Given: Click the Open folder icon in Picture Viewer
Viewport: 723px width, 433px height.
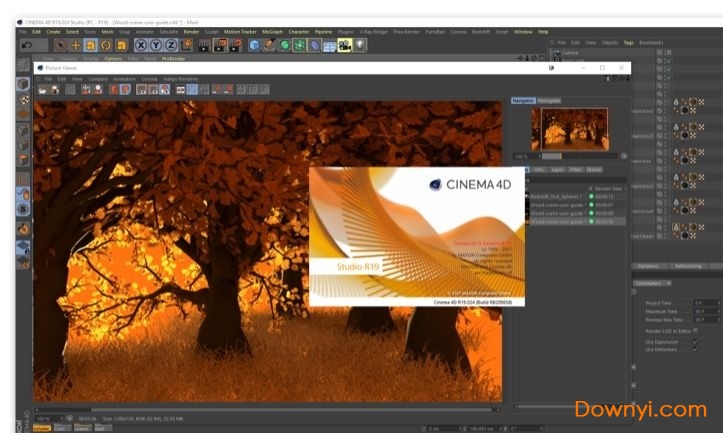Looking at the screenshot, I should pos(43,89).
